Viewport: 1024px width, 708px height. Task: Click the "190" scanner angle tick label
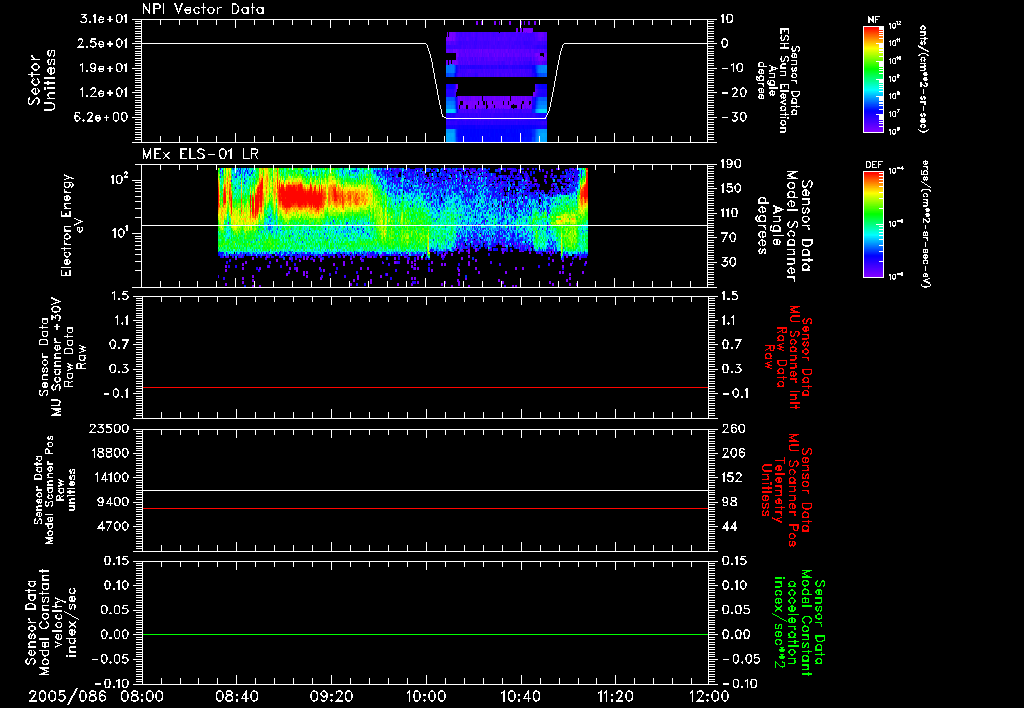731,164
